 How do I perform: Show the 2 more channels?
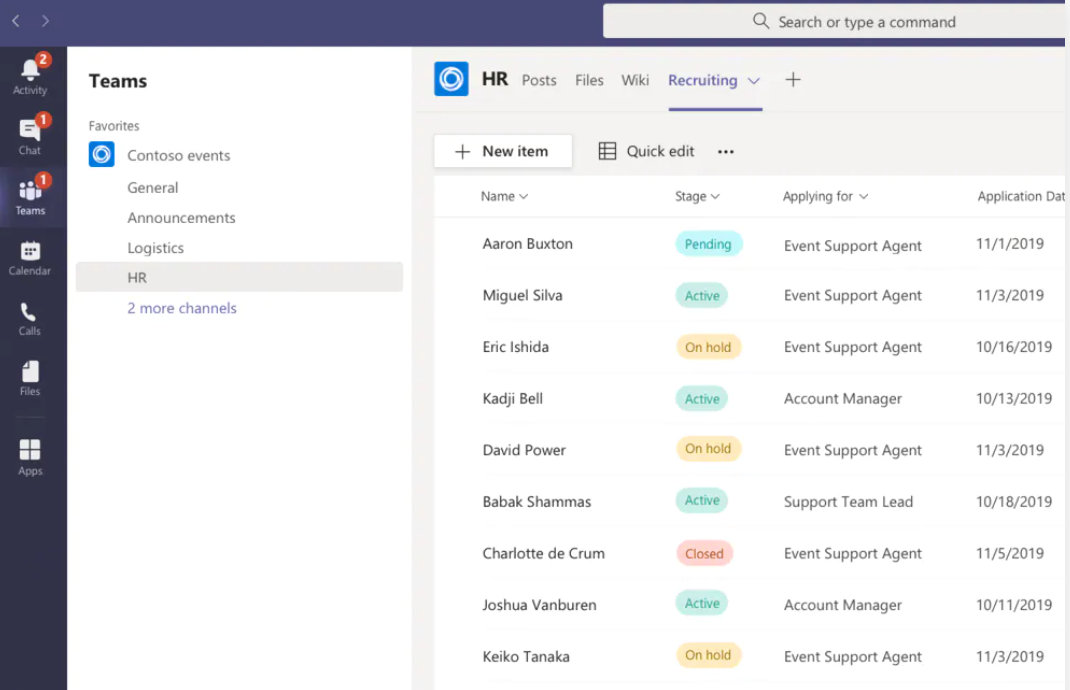181,308
